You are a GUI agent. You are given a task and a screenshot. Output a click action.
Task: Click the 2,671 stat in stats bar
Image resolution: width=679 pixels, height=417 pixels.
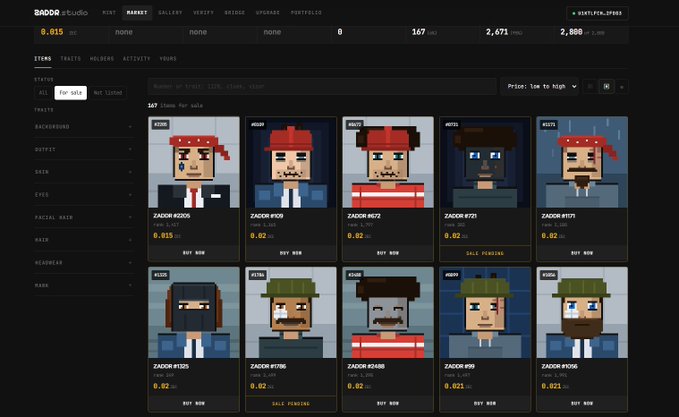497,32
